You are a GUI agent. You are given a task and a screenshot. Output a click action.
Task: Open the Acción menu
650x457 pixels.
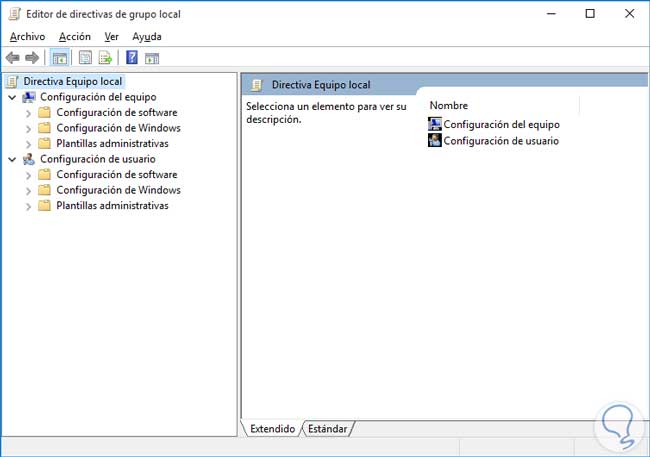coord(75,37)
